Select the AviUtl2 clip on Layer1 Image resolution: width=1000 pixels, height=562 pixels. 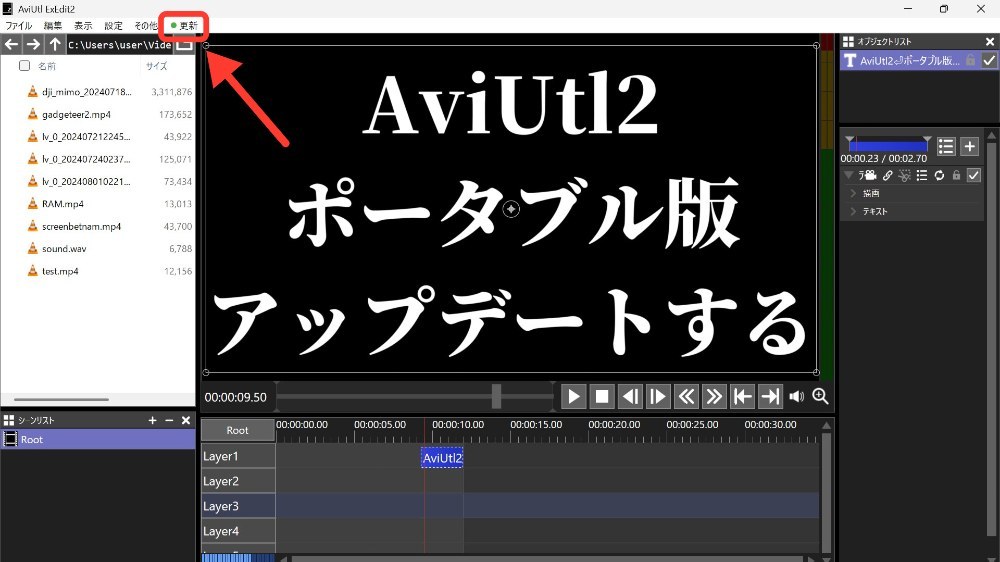[x=442, y=457]
